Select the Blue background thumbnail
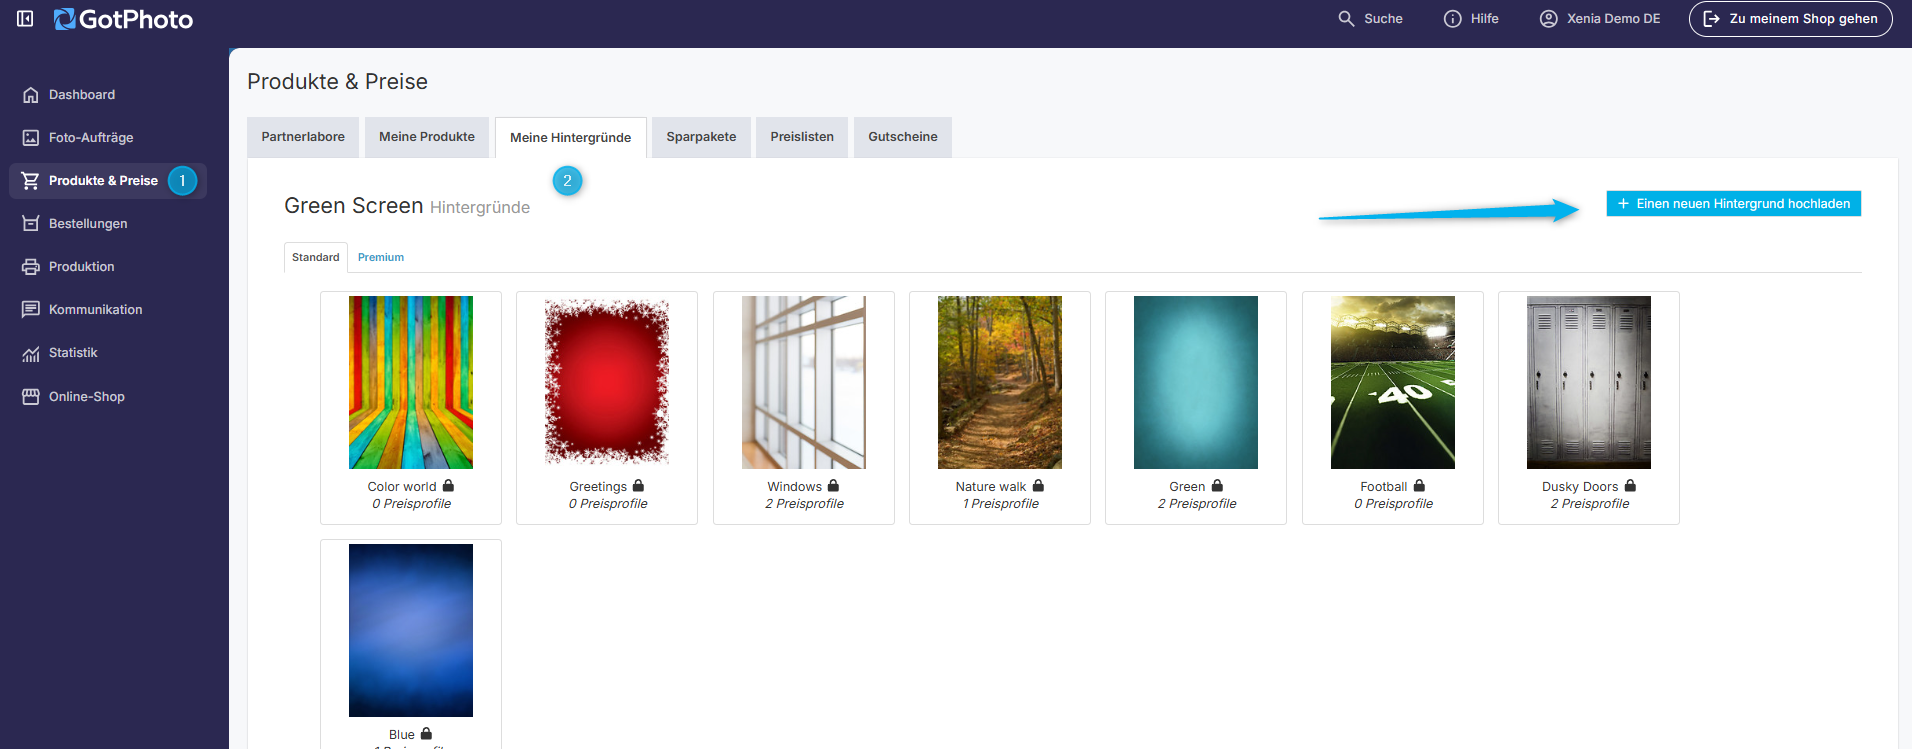The height and width of the screenshot is (749, 1912). point(411,630)
